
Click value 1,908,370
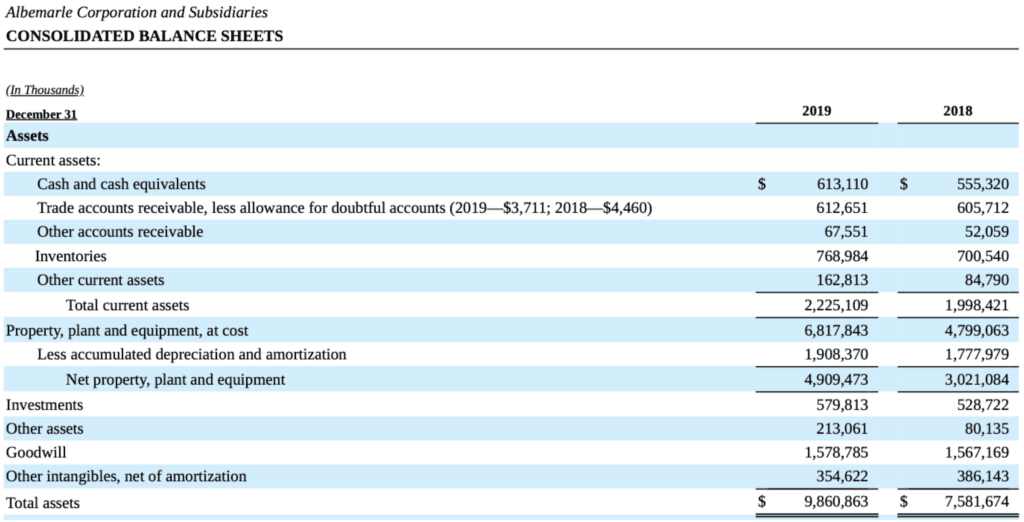pos(836,355)
